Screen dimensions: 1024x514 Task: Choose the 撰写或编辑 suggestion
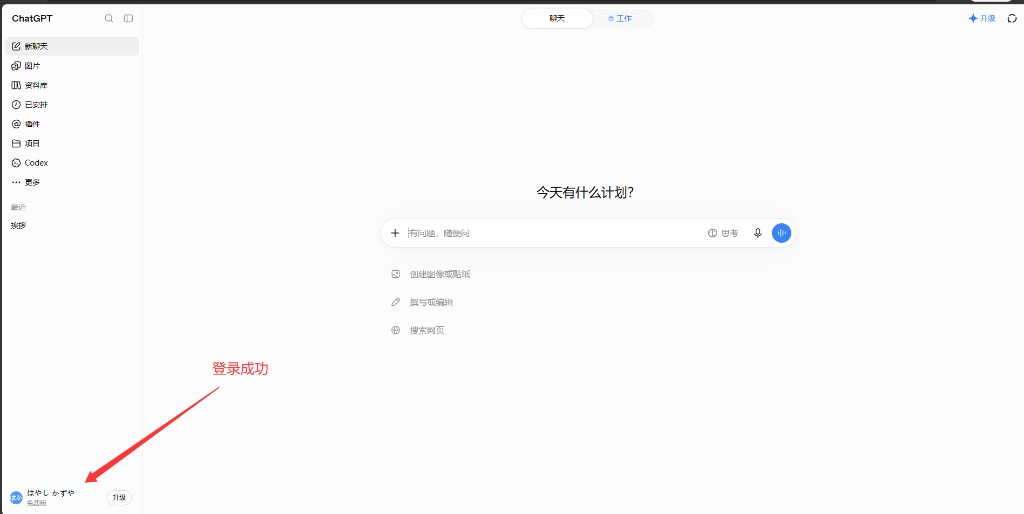pos(422,302)
